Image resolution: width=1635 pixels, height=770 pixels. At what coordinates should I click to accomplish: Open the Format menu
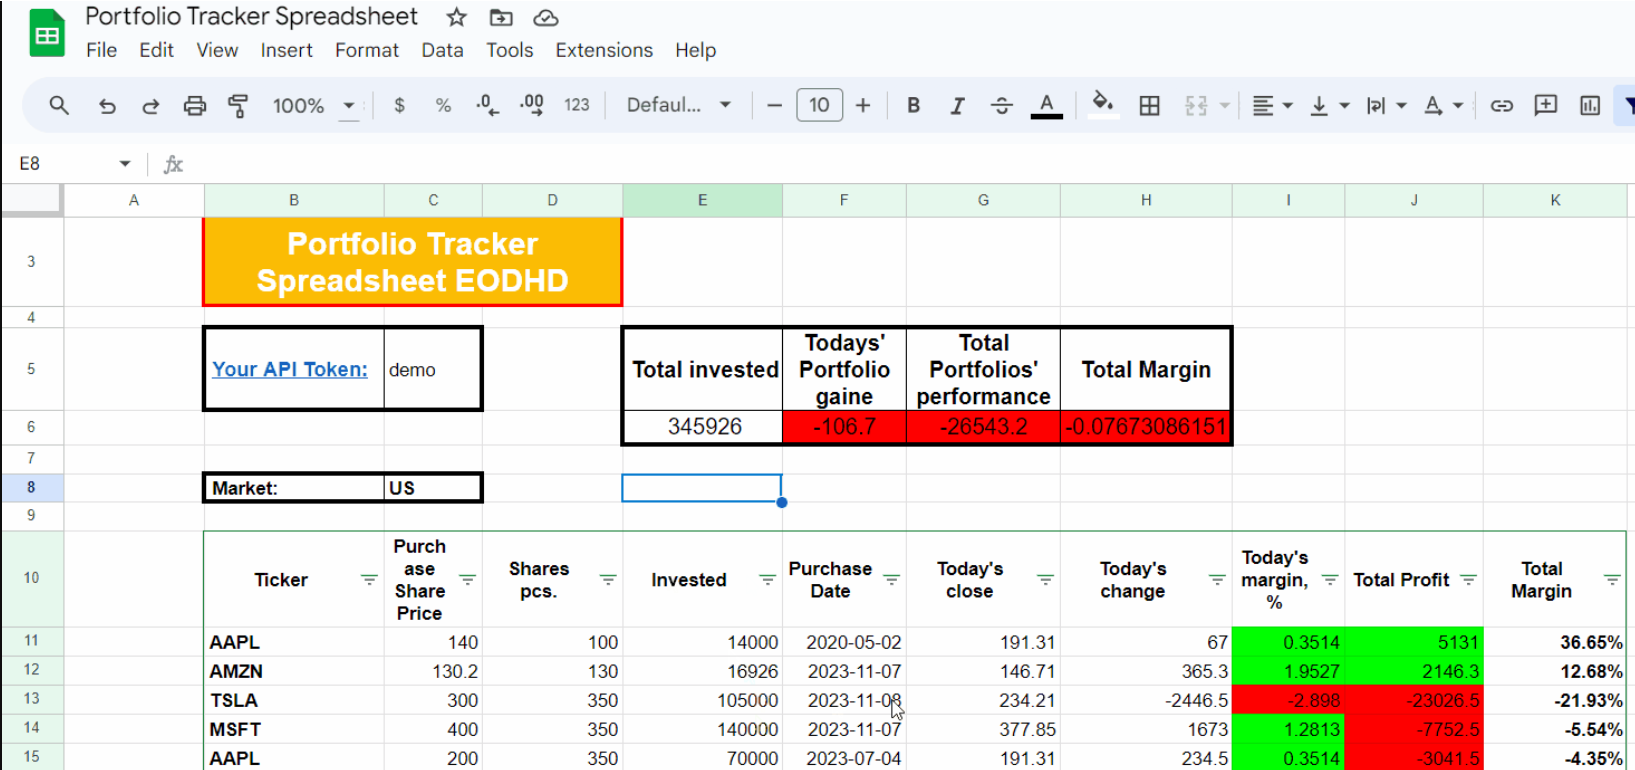pyautogui.click(x=367, y=50)
